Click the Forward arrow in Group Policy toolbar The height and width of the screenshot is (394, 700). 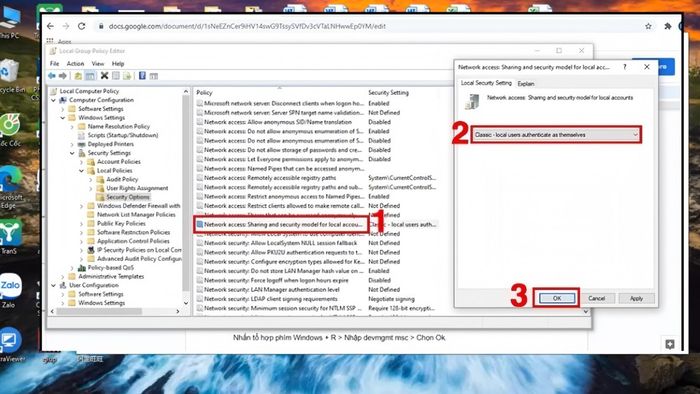point(62,76)
